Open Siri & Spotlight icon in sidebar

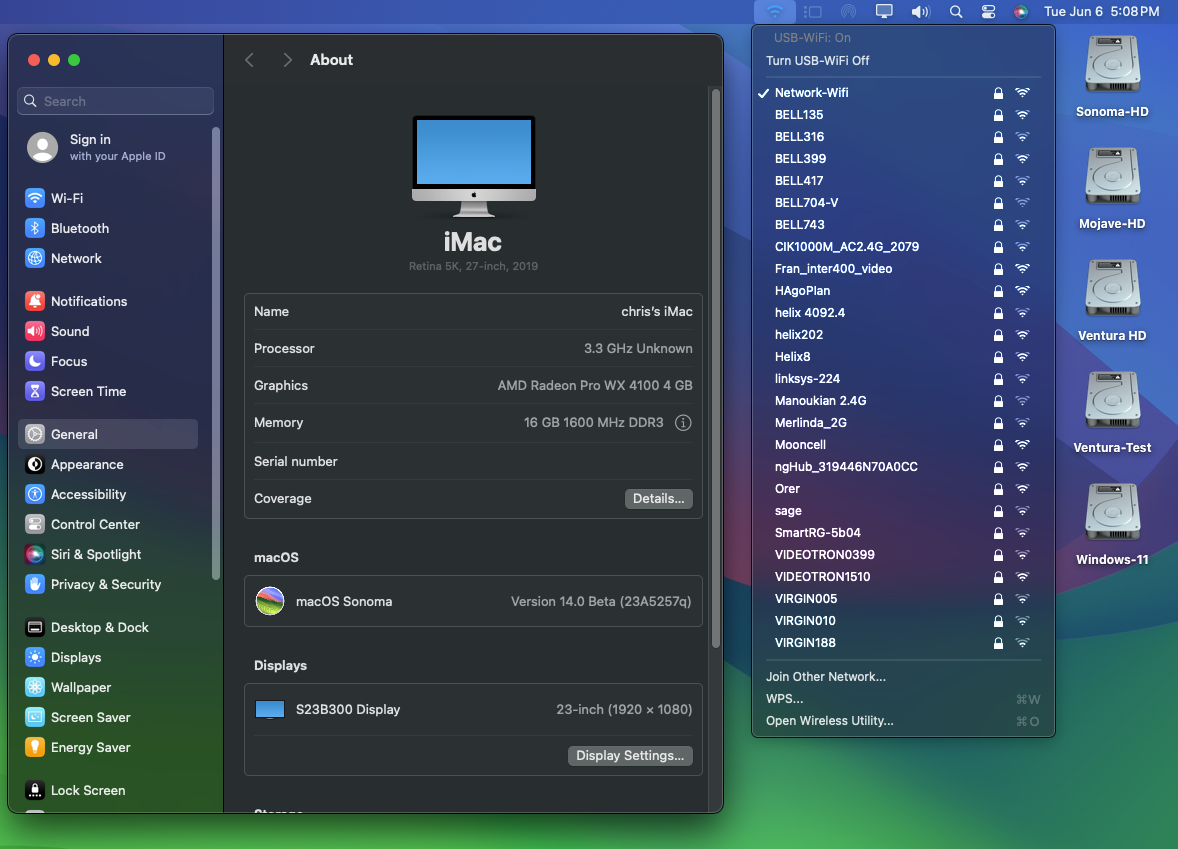[x=35, y=554]
